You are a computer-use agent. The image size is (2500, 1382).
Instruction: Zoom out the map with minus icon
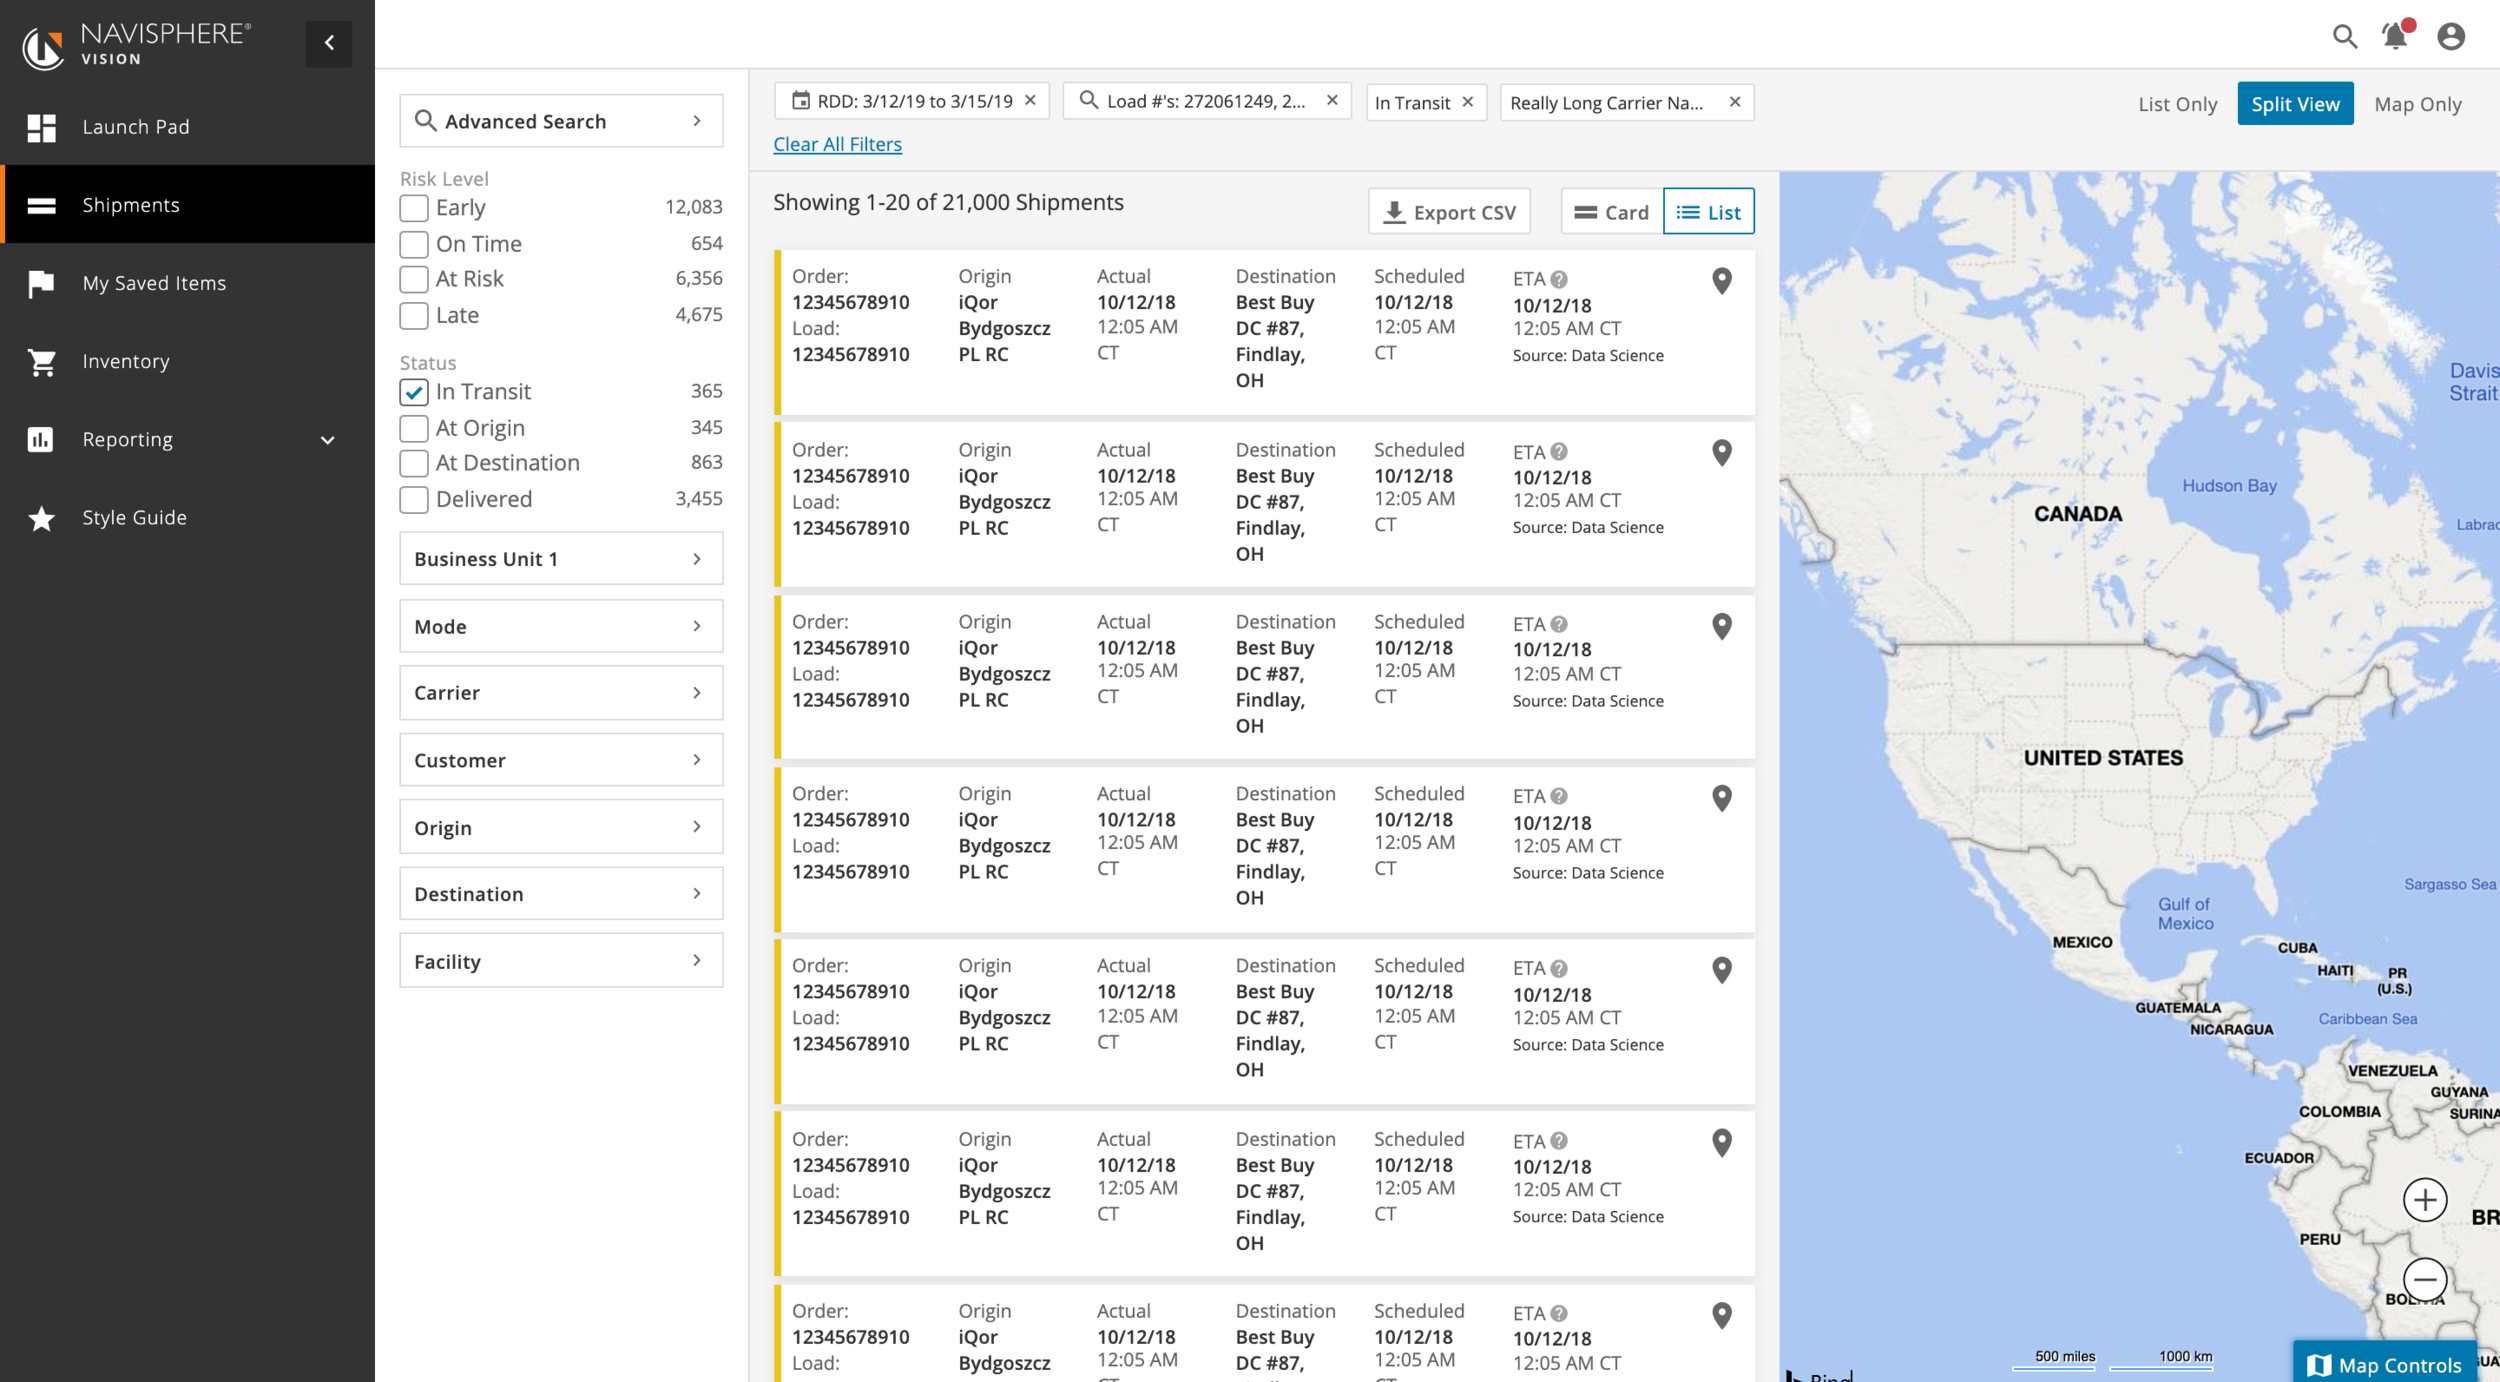2424,1279
